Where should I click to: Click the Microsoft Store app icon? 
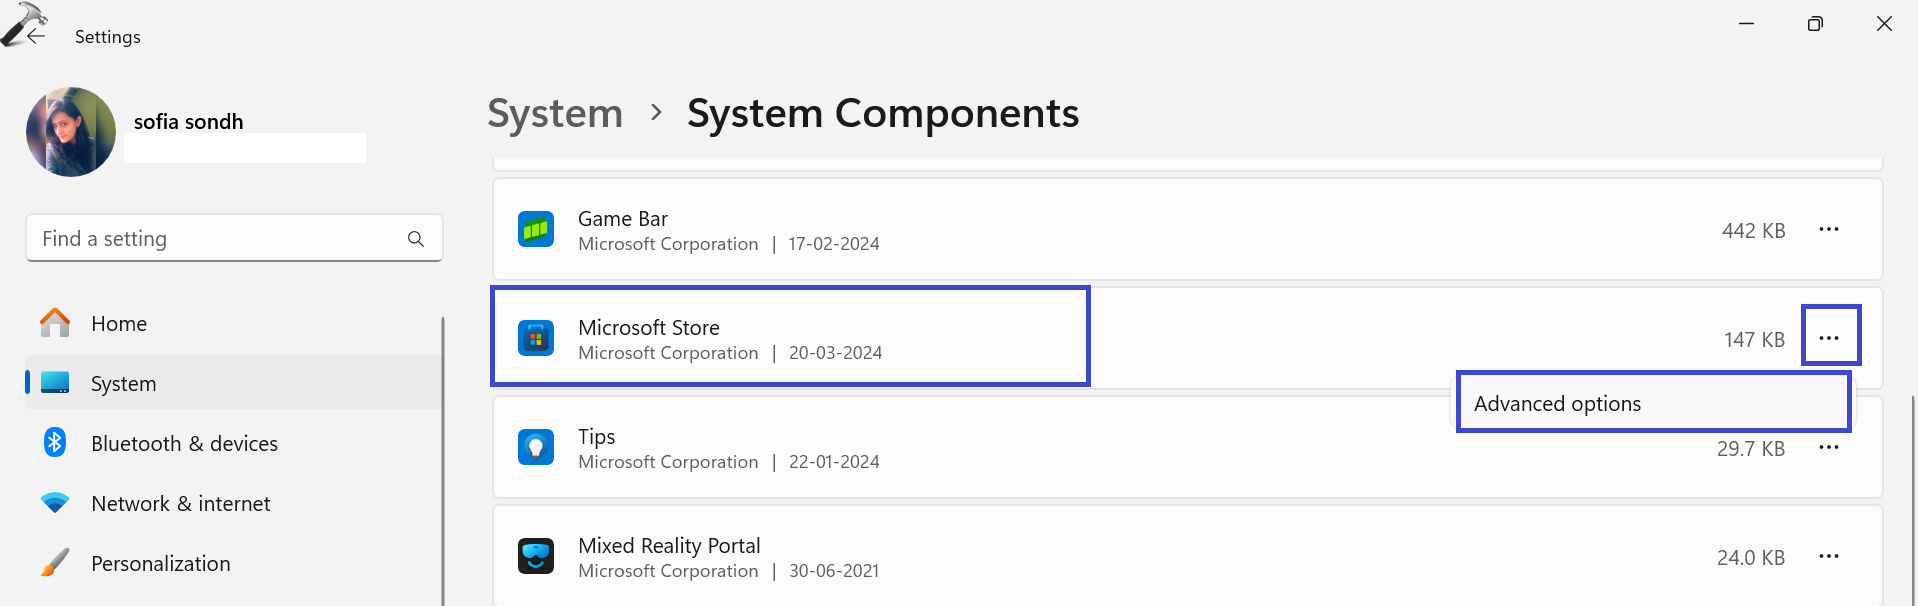[536, 338]
